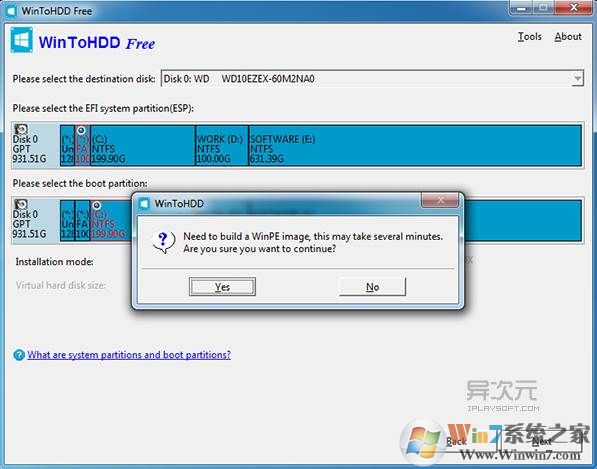Click the WinToHDD logo icon in header

click(x=21, y=40)
